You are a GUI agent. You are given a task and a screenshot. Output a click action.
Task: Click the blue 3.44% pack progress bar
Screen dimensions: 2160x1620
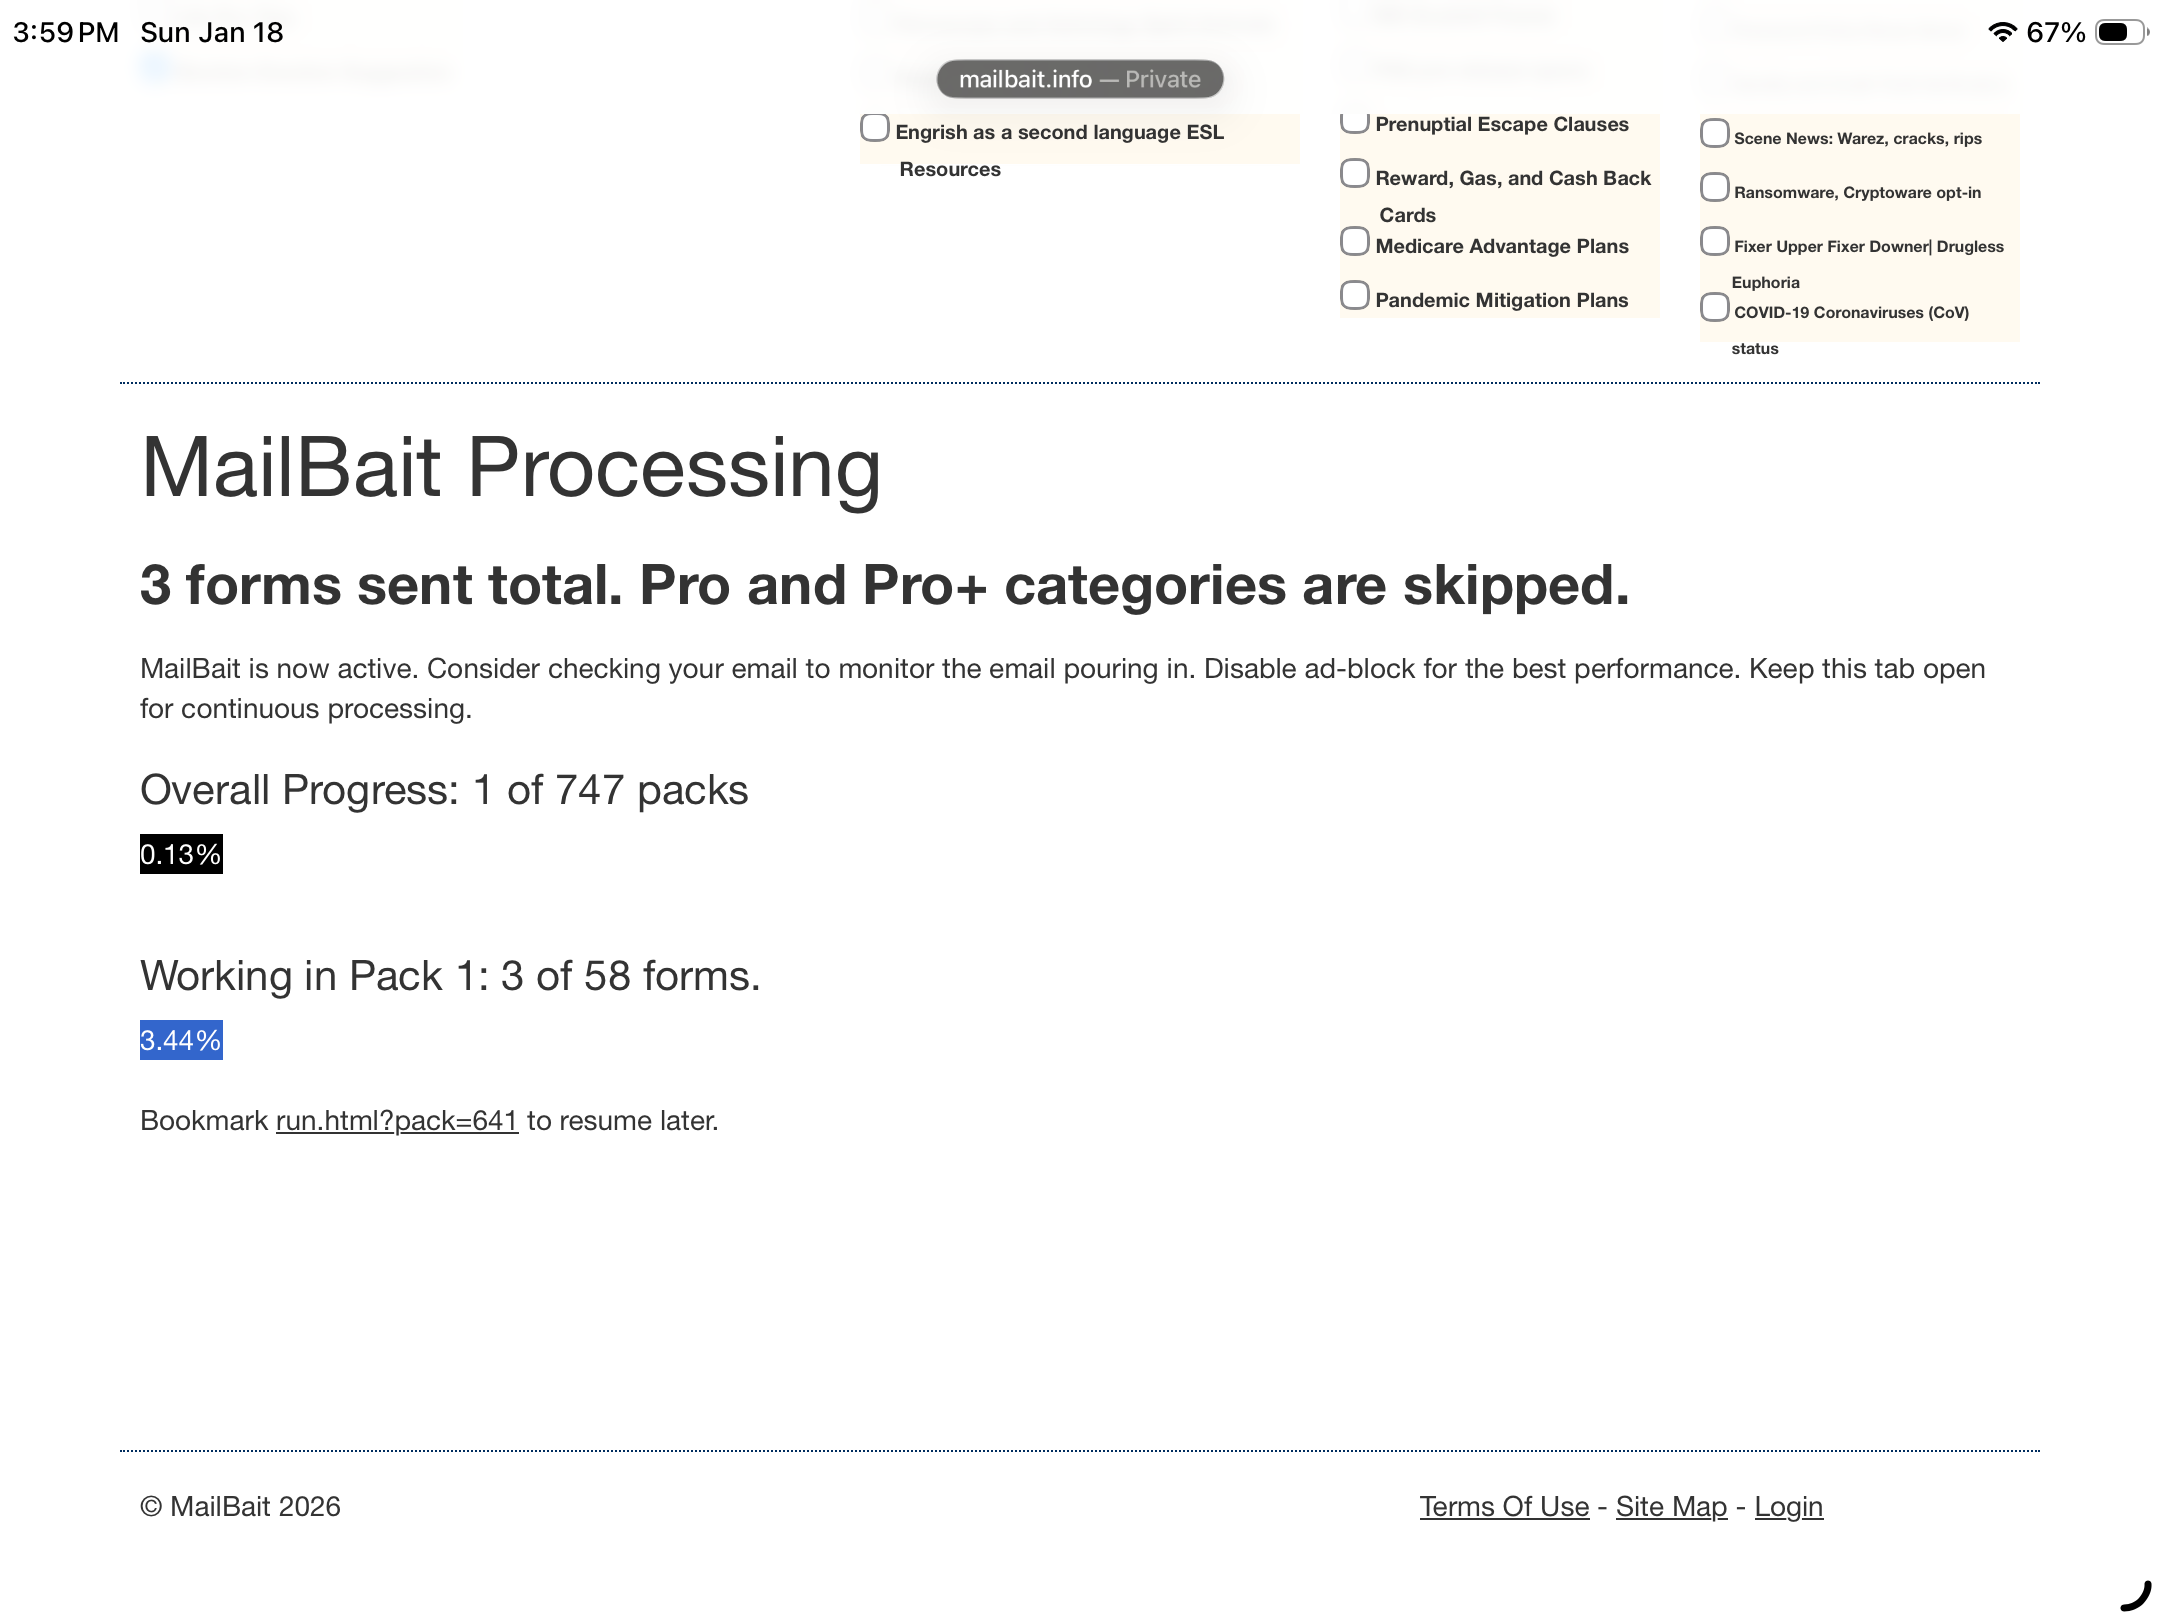tap(181, 1041)
